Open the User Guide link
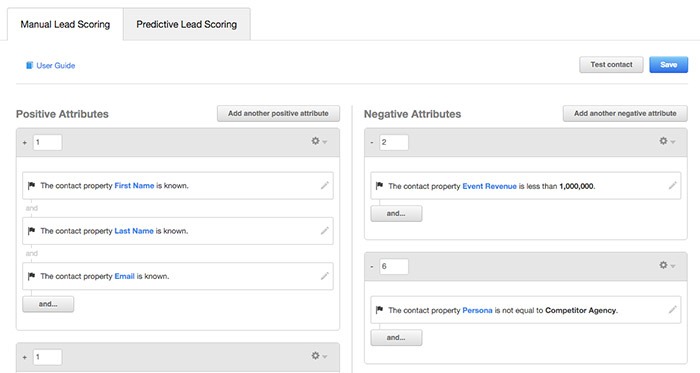The height and width of the screenshot is (373, 700). (55, 66)
